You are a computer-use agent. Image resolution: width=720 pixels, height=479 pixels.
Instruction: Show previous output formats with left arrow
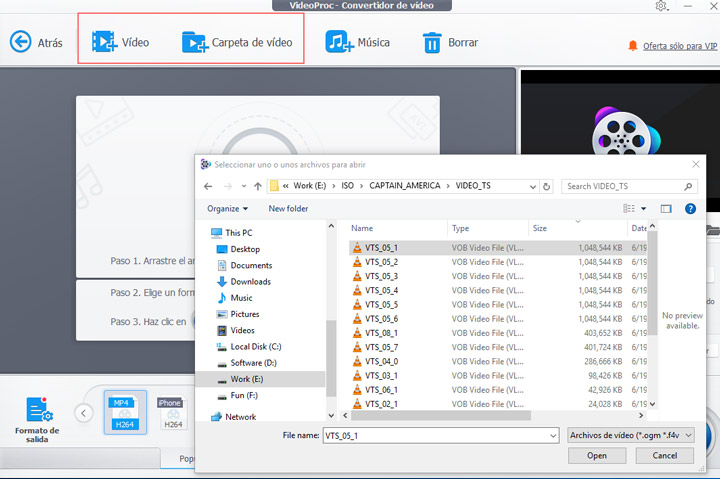[83, 413]
